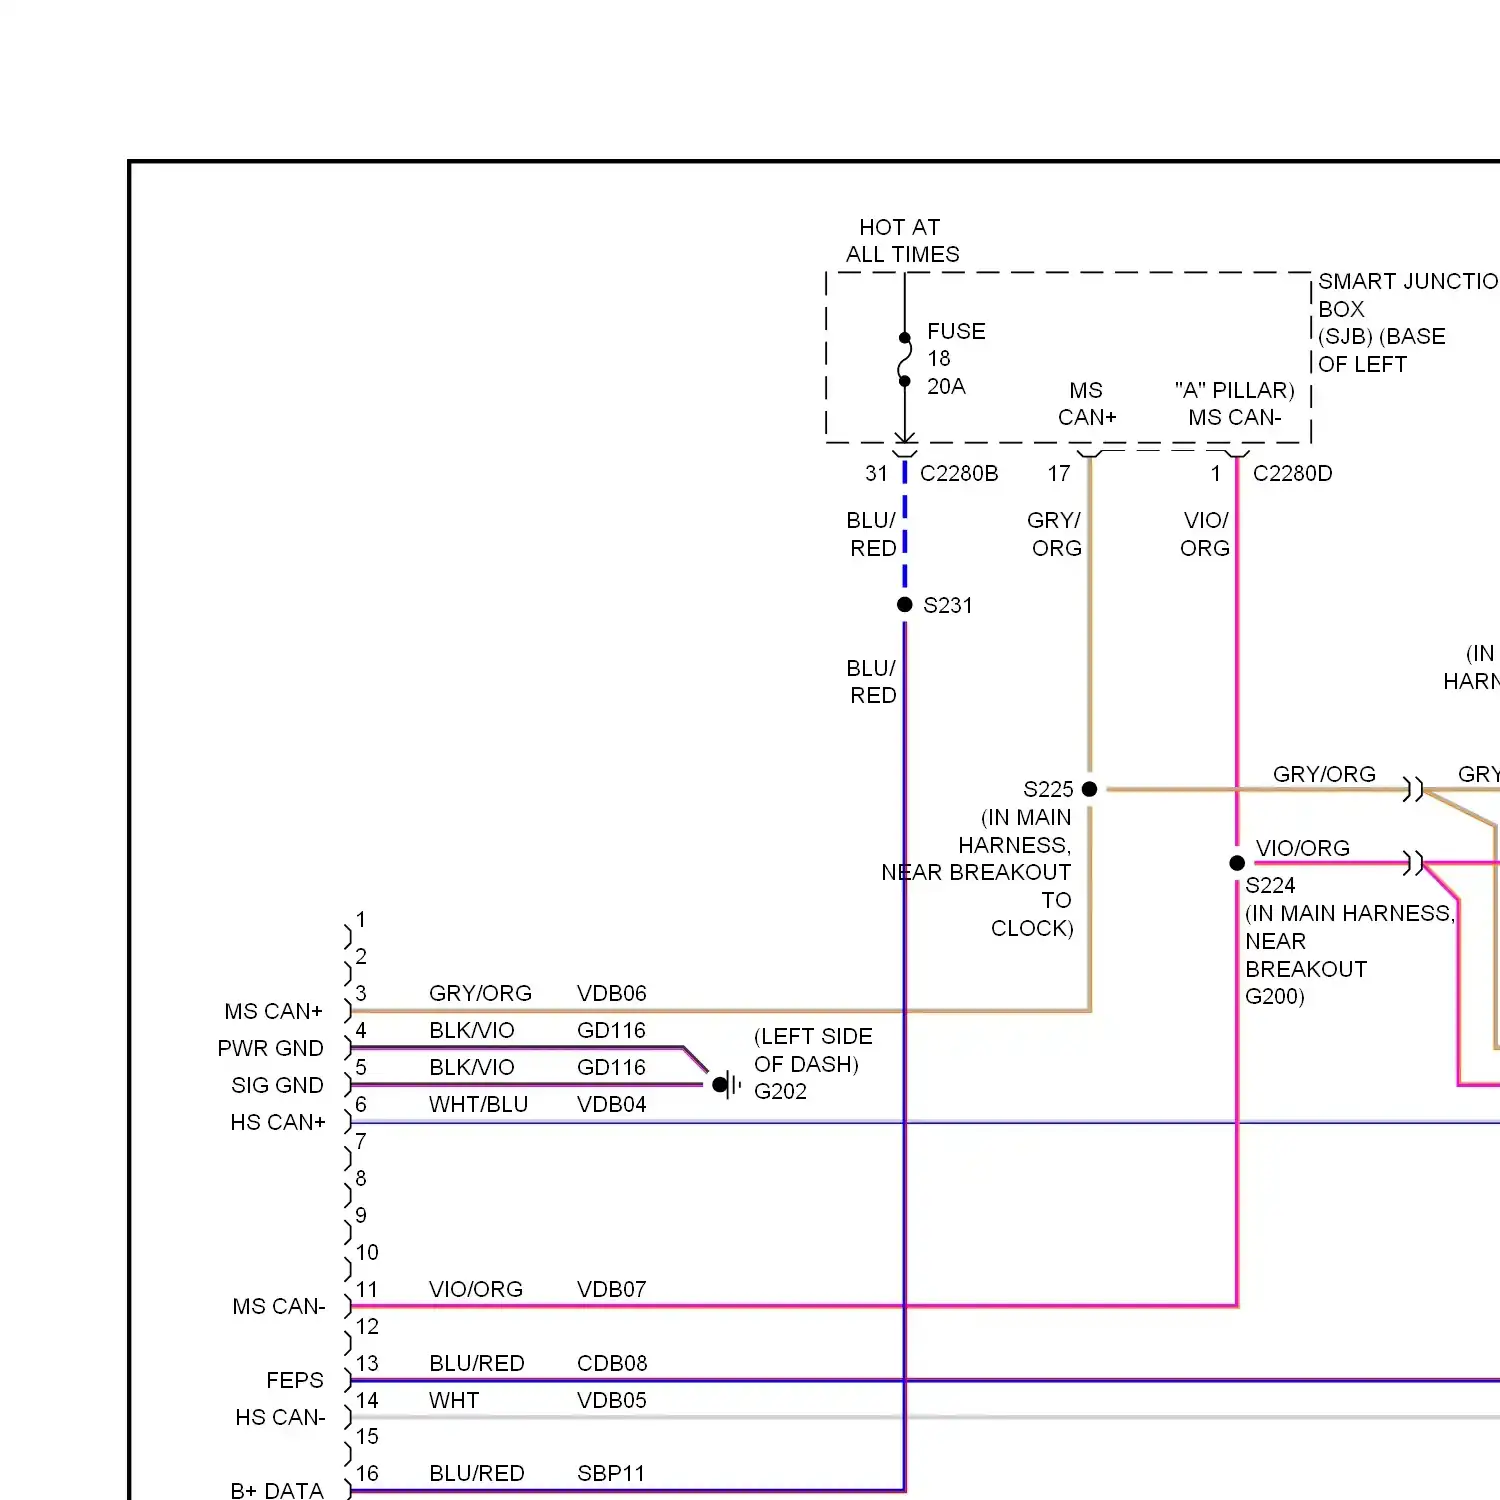Click the G202 ground label
1500x1500 pixels.
point(780,1091)
